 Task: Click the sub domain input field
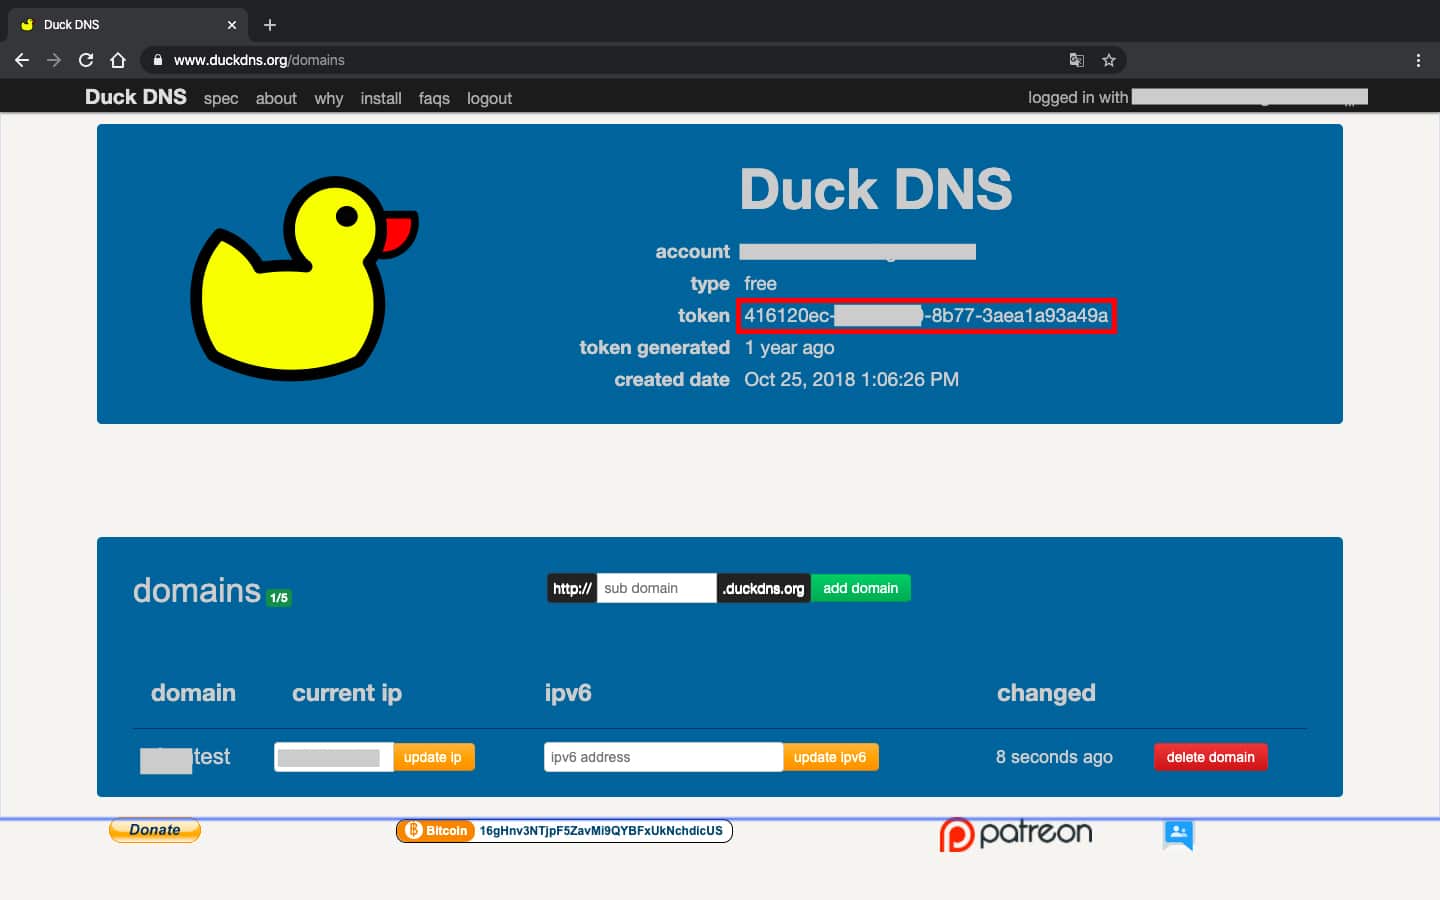(x=657, y=588)
